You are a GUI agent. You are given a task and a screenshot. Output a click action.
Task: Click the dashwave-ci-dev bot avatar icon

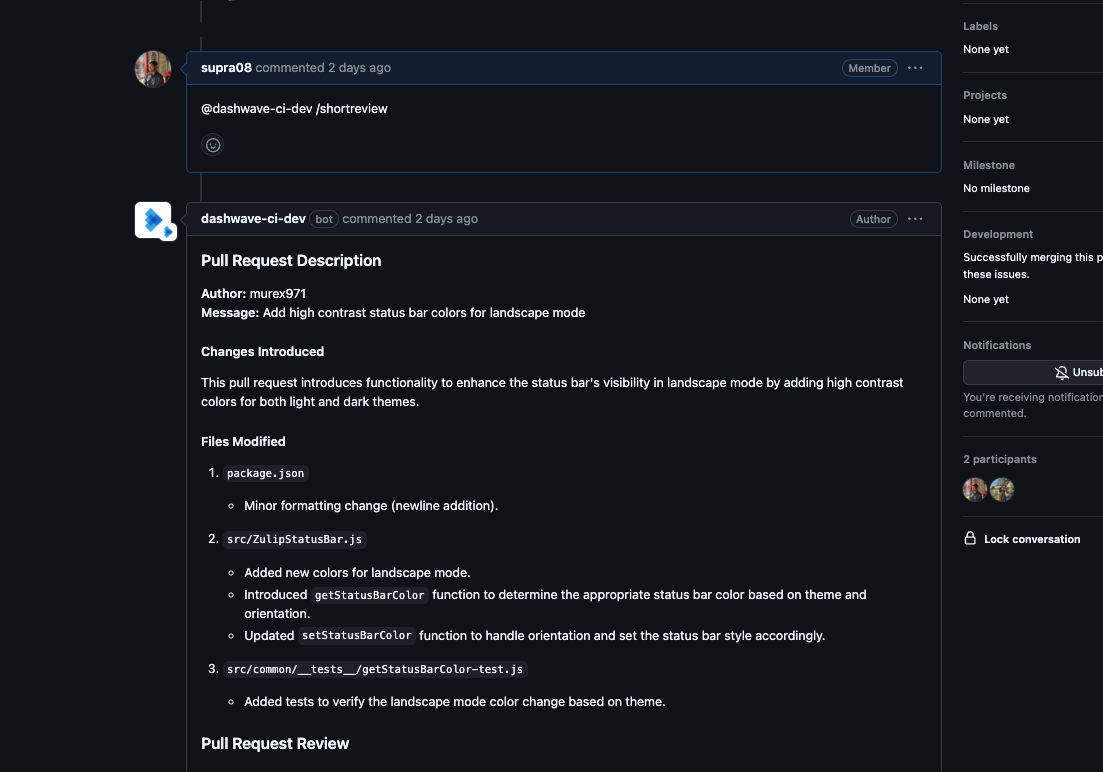pos(154,220)
